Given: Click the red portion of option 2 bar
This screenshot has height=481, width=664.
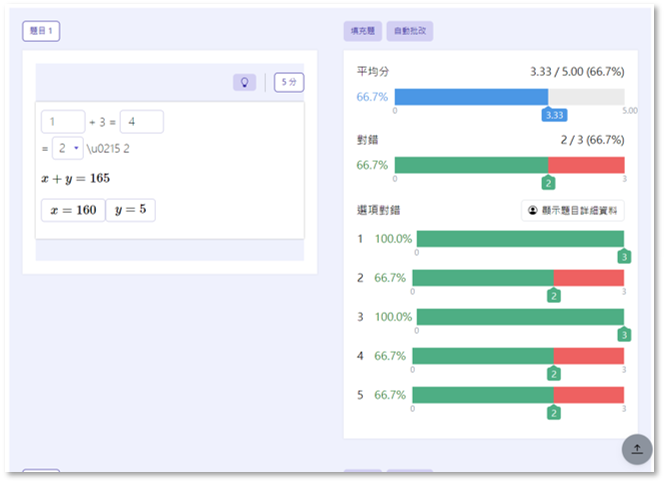Looking at the screenshot, I should [589, 277].
